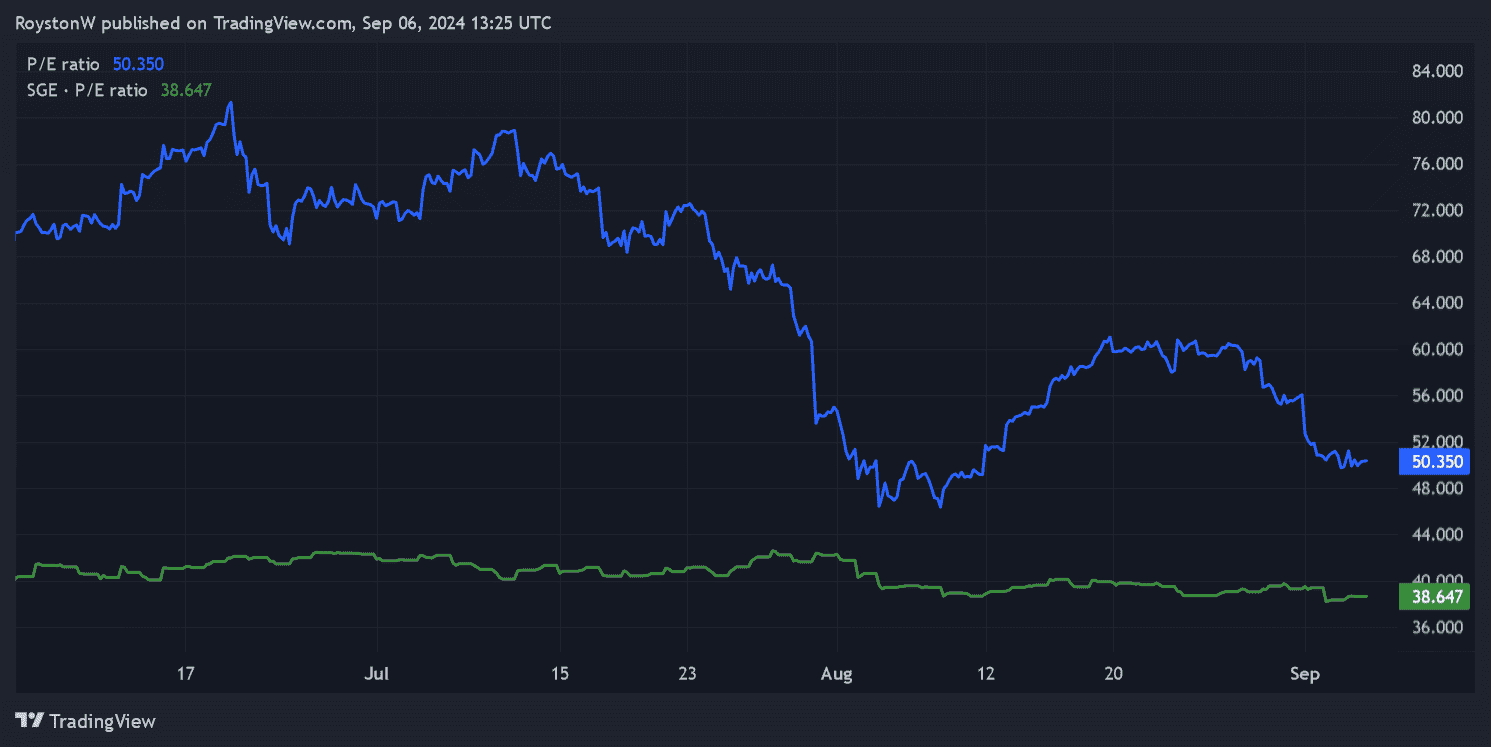Open the TradingView wordmark link
Viewport: 1491px width, 747px height.
click(102, 721)
